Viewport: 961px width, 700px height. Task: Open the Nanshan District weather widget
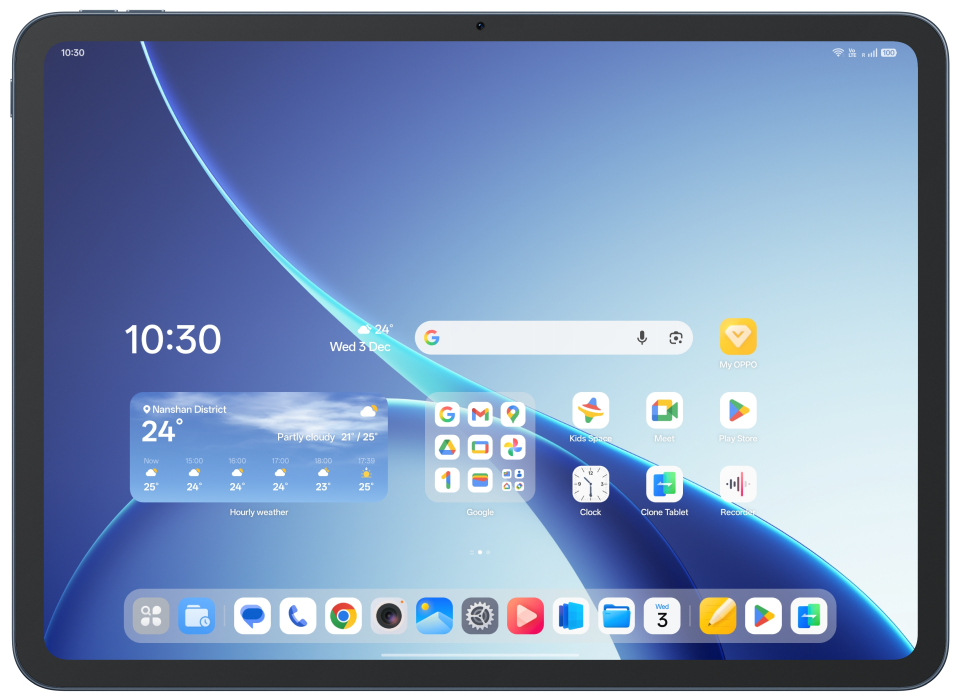pyautogui.click(x=259, y=447)
